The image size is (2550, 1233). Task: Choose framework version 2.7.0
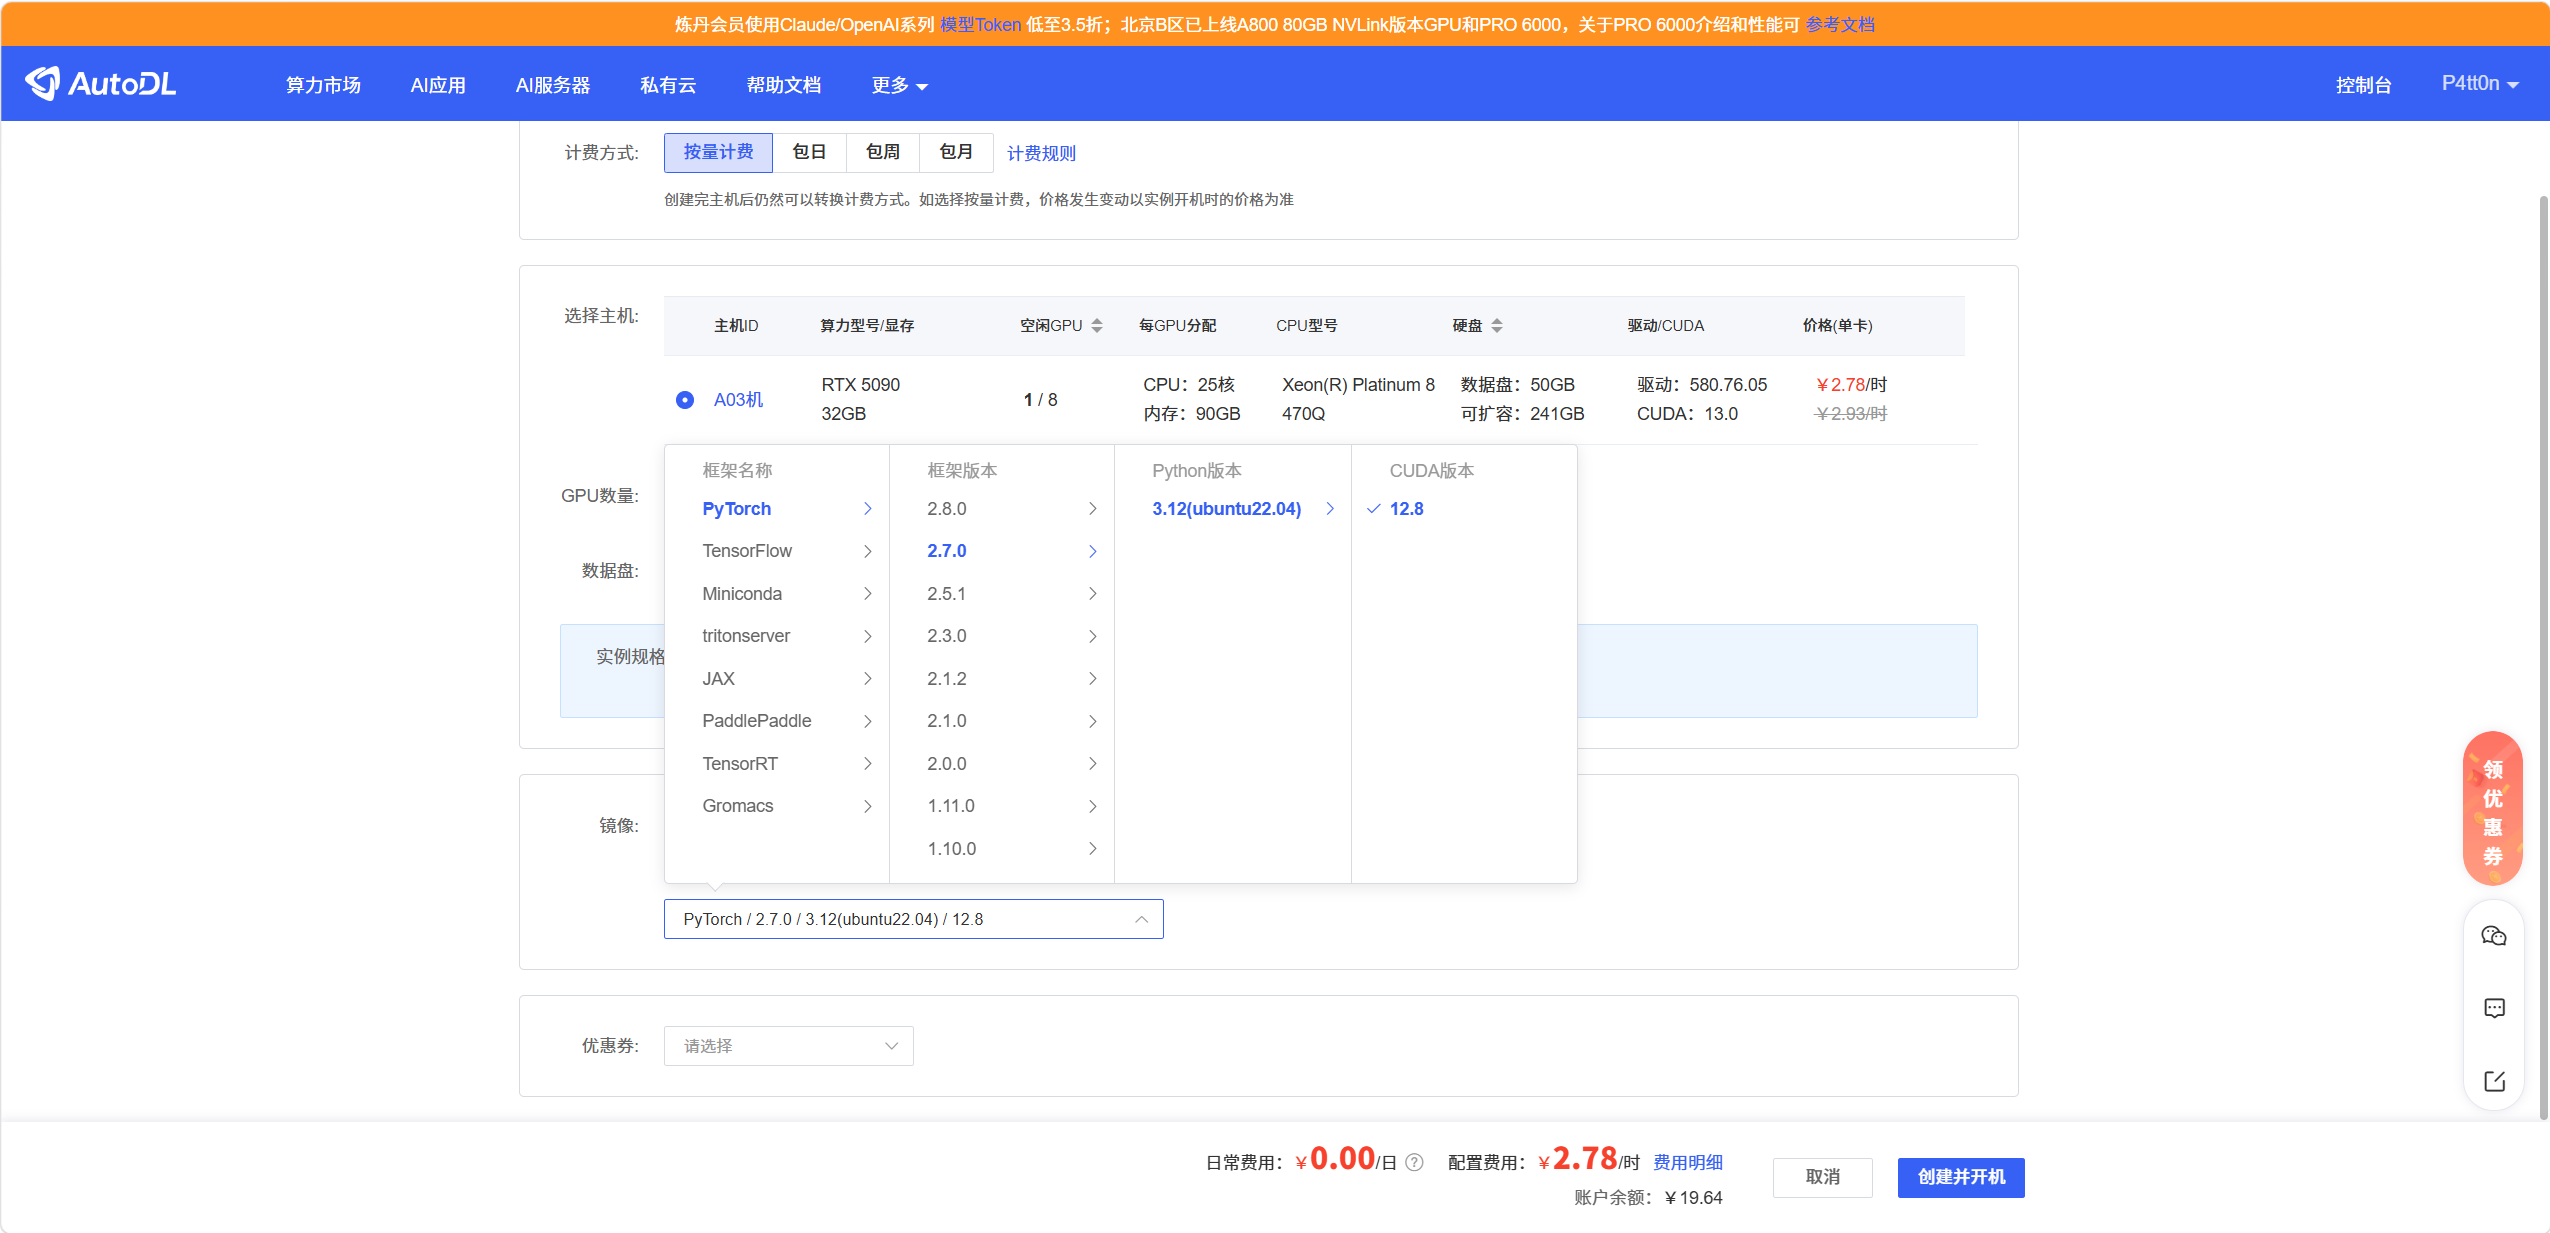pos(1002,551)
